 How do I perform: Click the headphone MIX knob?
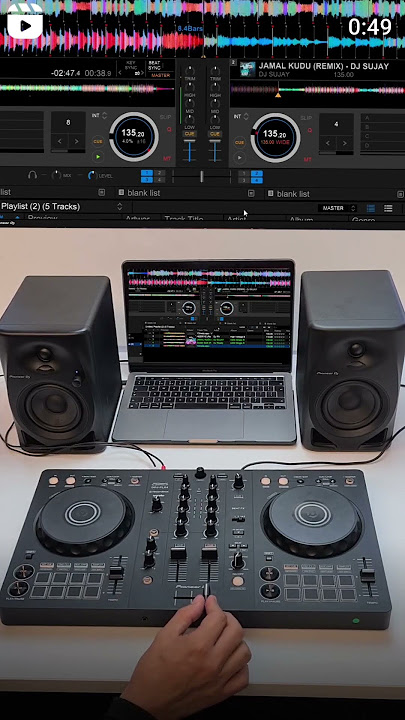56,175
